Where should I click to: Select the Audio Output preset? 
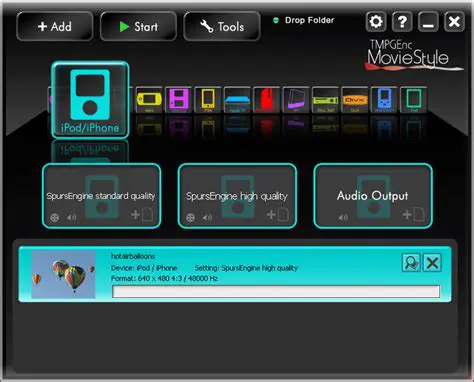373,196
